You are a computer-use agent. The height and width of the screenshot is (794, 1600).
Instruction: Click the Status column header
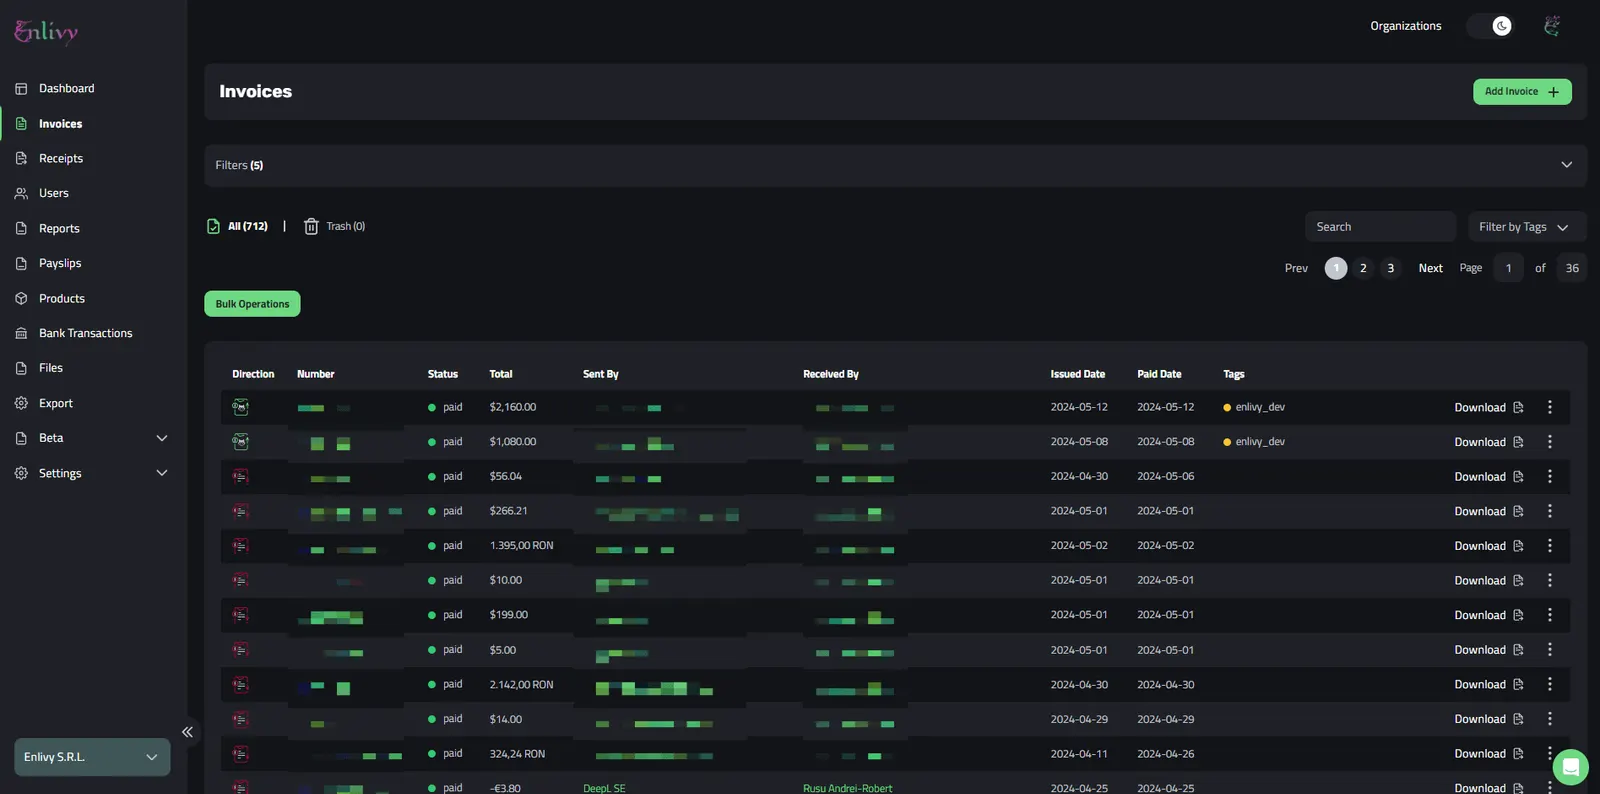tap(442, 375)
